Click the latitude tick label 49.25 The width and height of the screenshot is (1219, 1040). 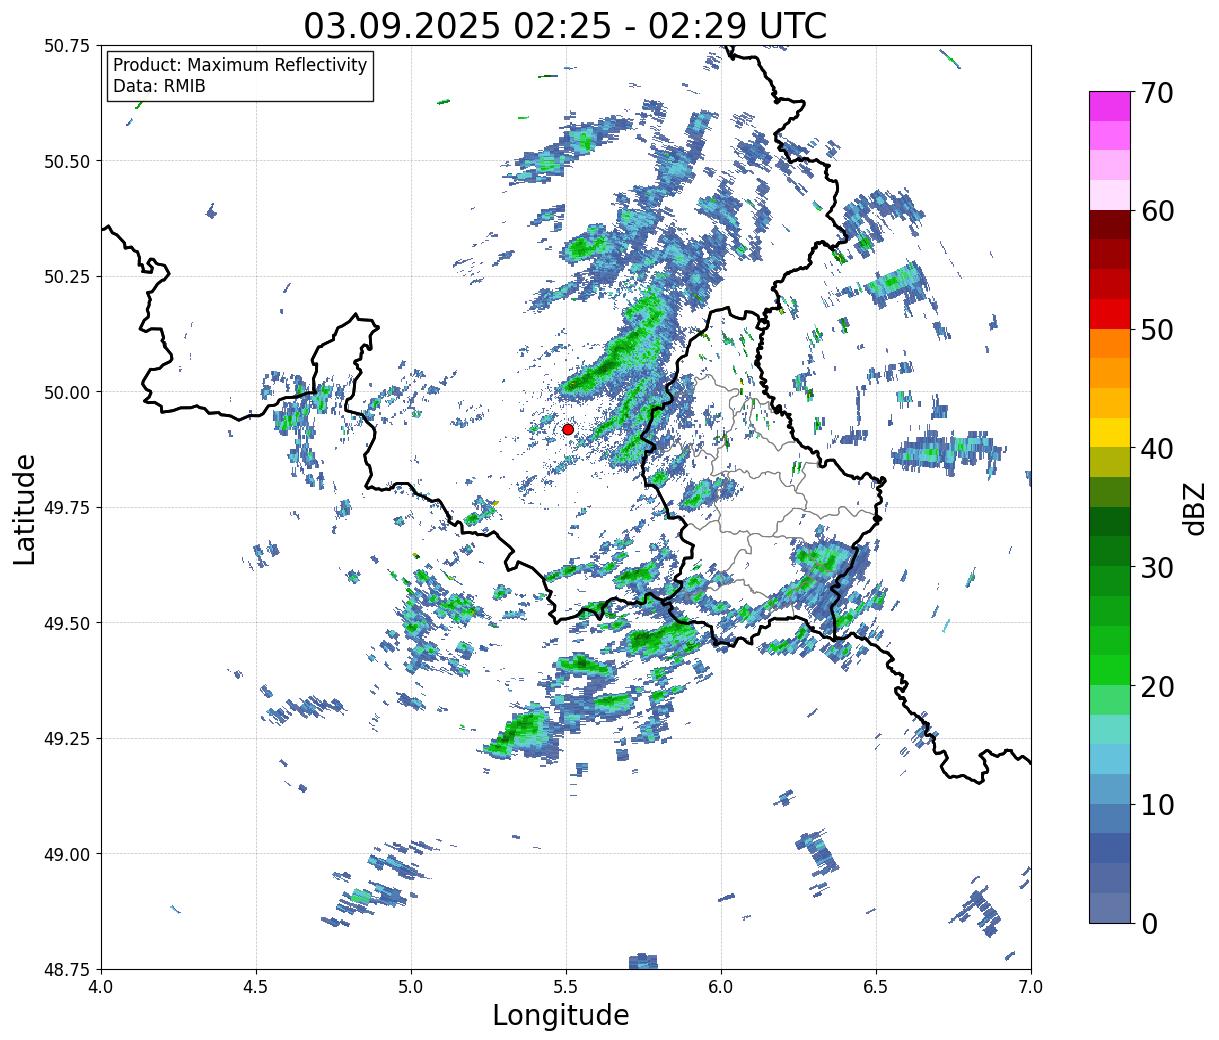(x=66, y=739)
